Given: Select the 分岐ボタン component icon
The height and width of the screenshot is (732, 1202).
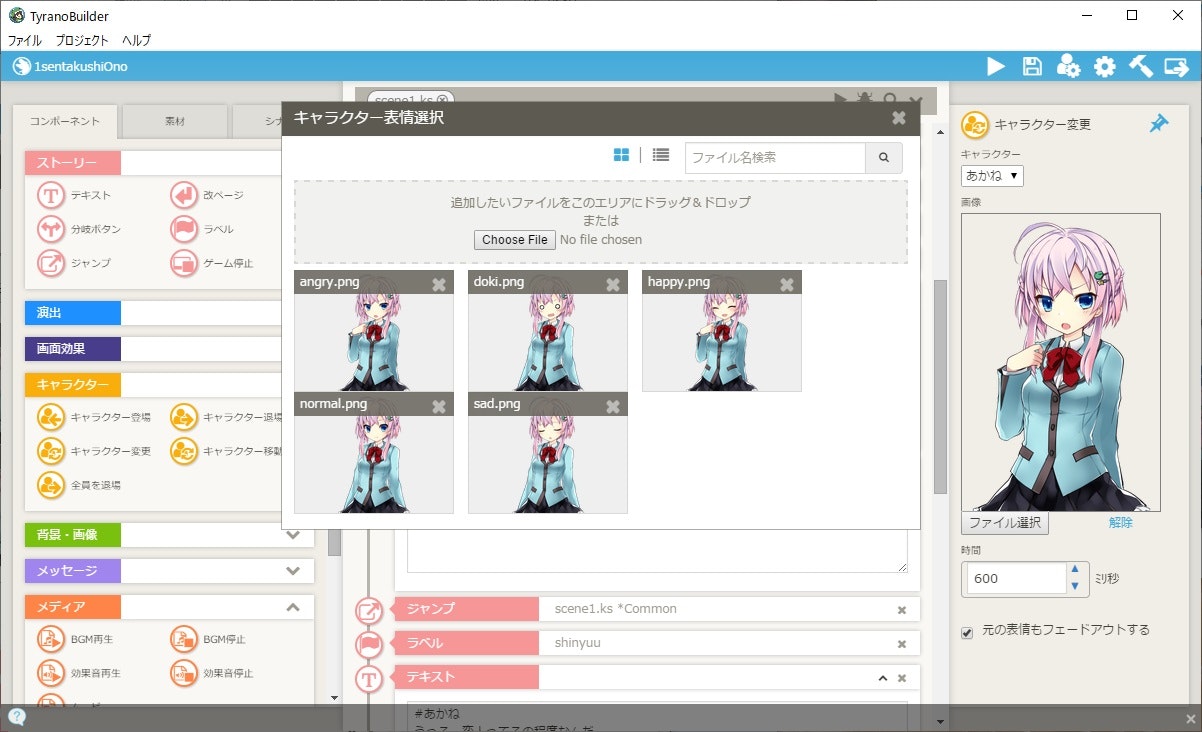Looking at the screenshot, I should click(x=50, y=229).
